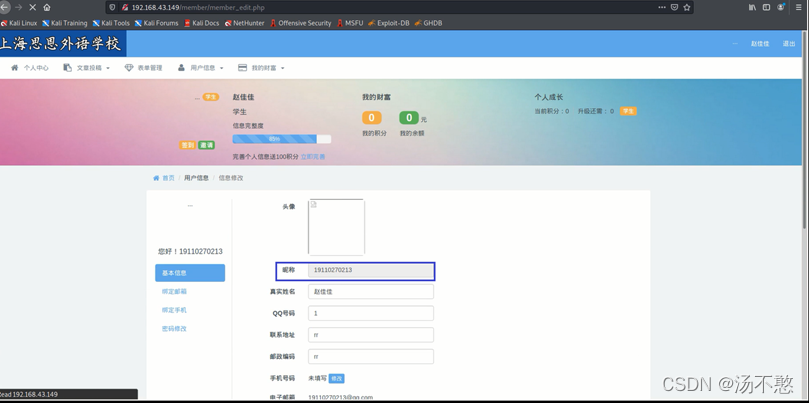Click the Pocket save icon
Screen dimensions: 809x403
[674, 7]
